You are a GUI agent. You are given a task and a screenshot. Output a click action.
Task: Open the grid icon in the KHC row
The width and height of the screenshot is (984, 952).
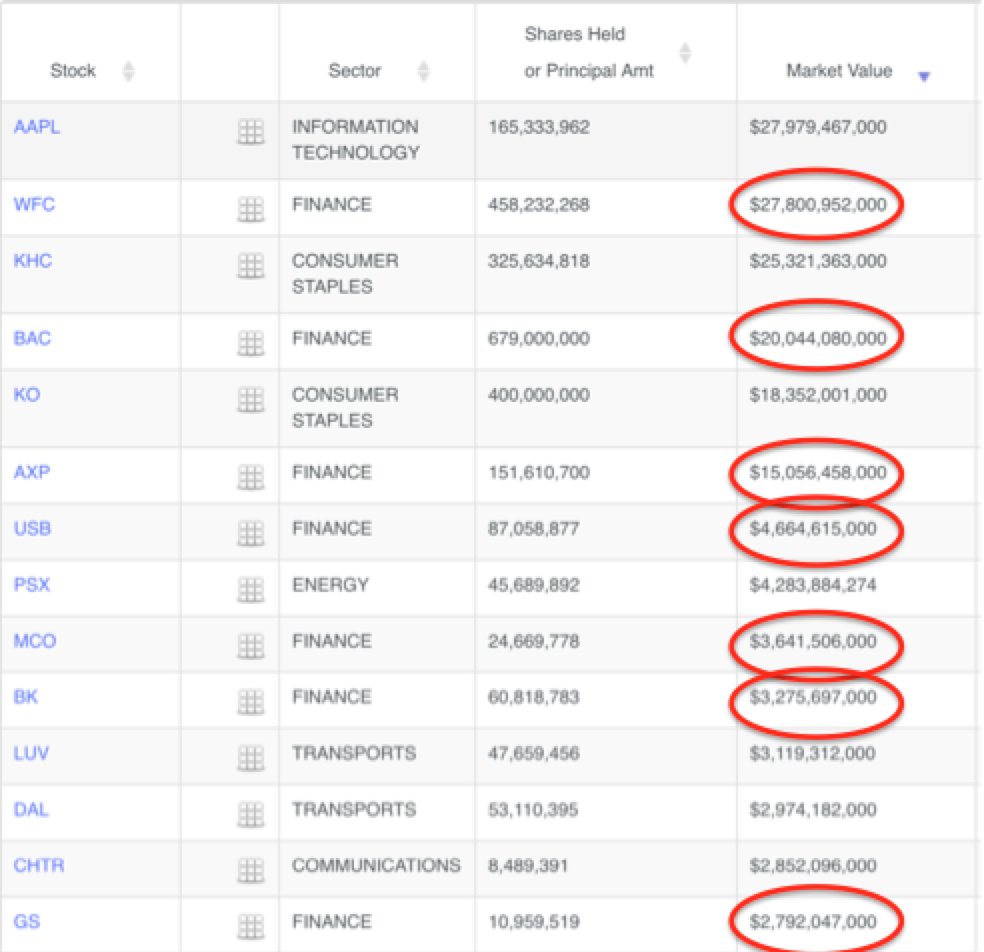(x=251, y=265)
